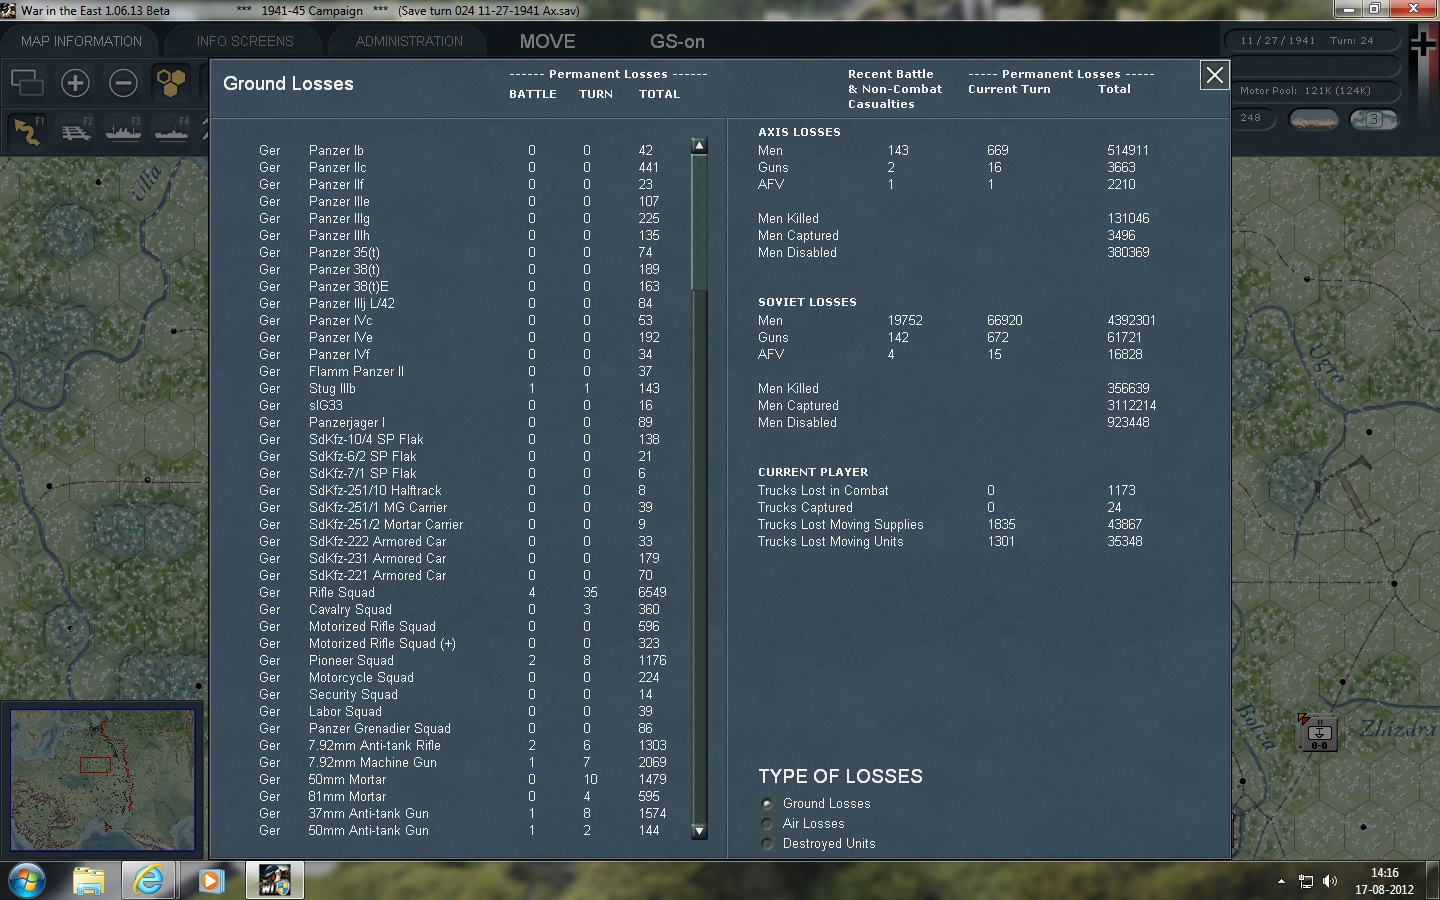
Task: Open the Windows Start menu
Action: [27, 880]
